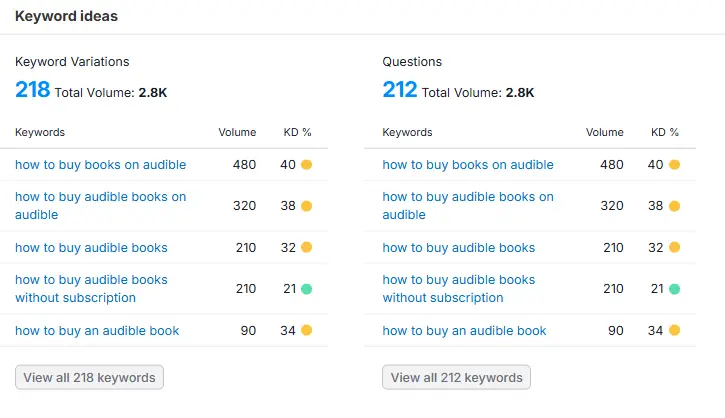The width and height of the screenshot is (725, 418).
Task: Open "how to buy audible books without subscription" under Questions
Action: pyautogui.click(x=458, y=289)
